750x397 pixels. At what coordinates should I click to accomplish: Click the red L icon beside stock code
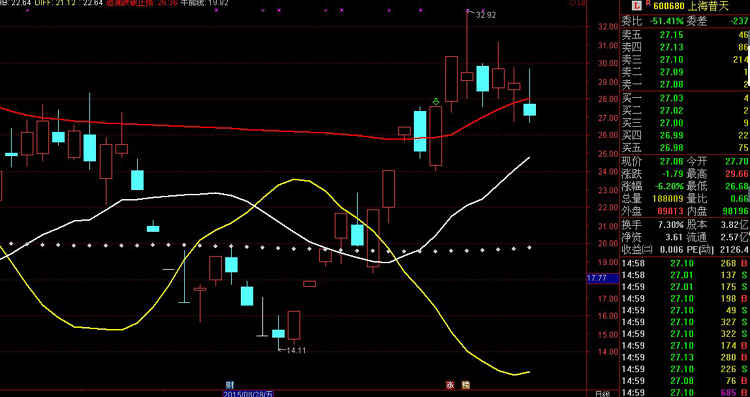(637, 6)
